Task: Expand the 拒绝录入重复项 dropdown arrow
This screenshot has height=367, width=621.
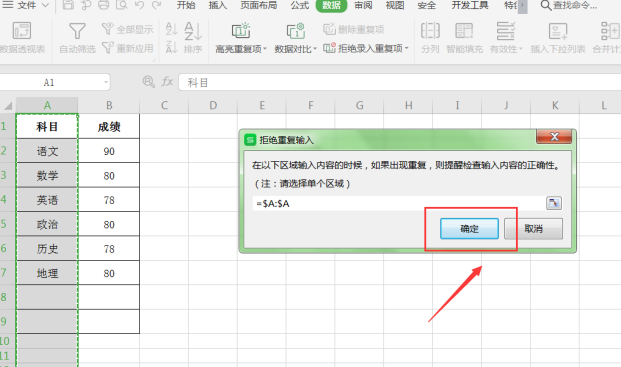Action: tap(407, 48)
